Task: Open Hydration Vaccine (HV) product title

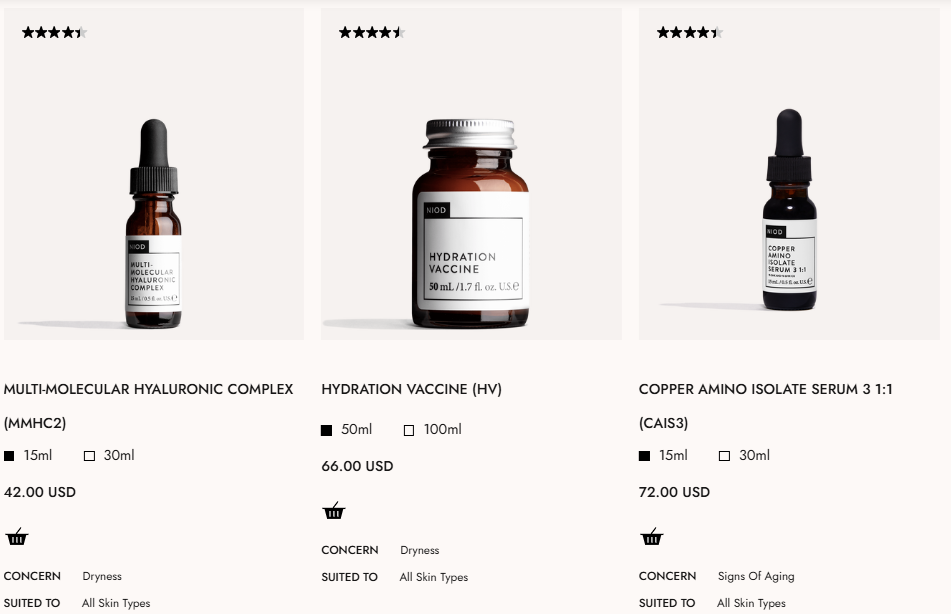Action: (x=412, y=389)
